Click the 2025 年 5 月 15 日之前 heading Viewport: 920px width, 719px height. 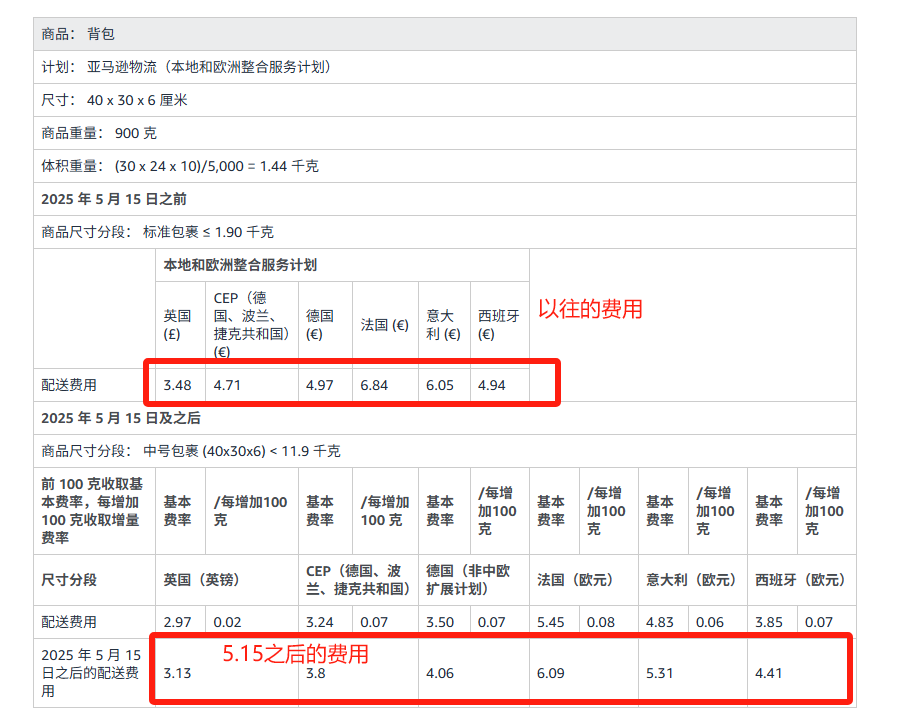(x=114, y=199)
